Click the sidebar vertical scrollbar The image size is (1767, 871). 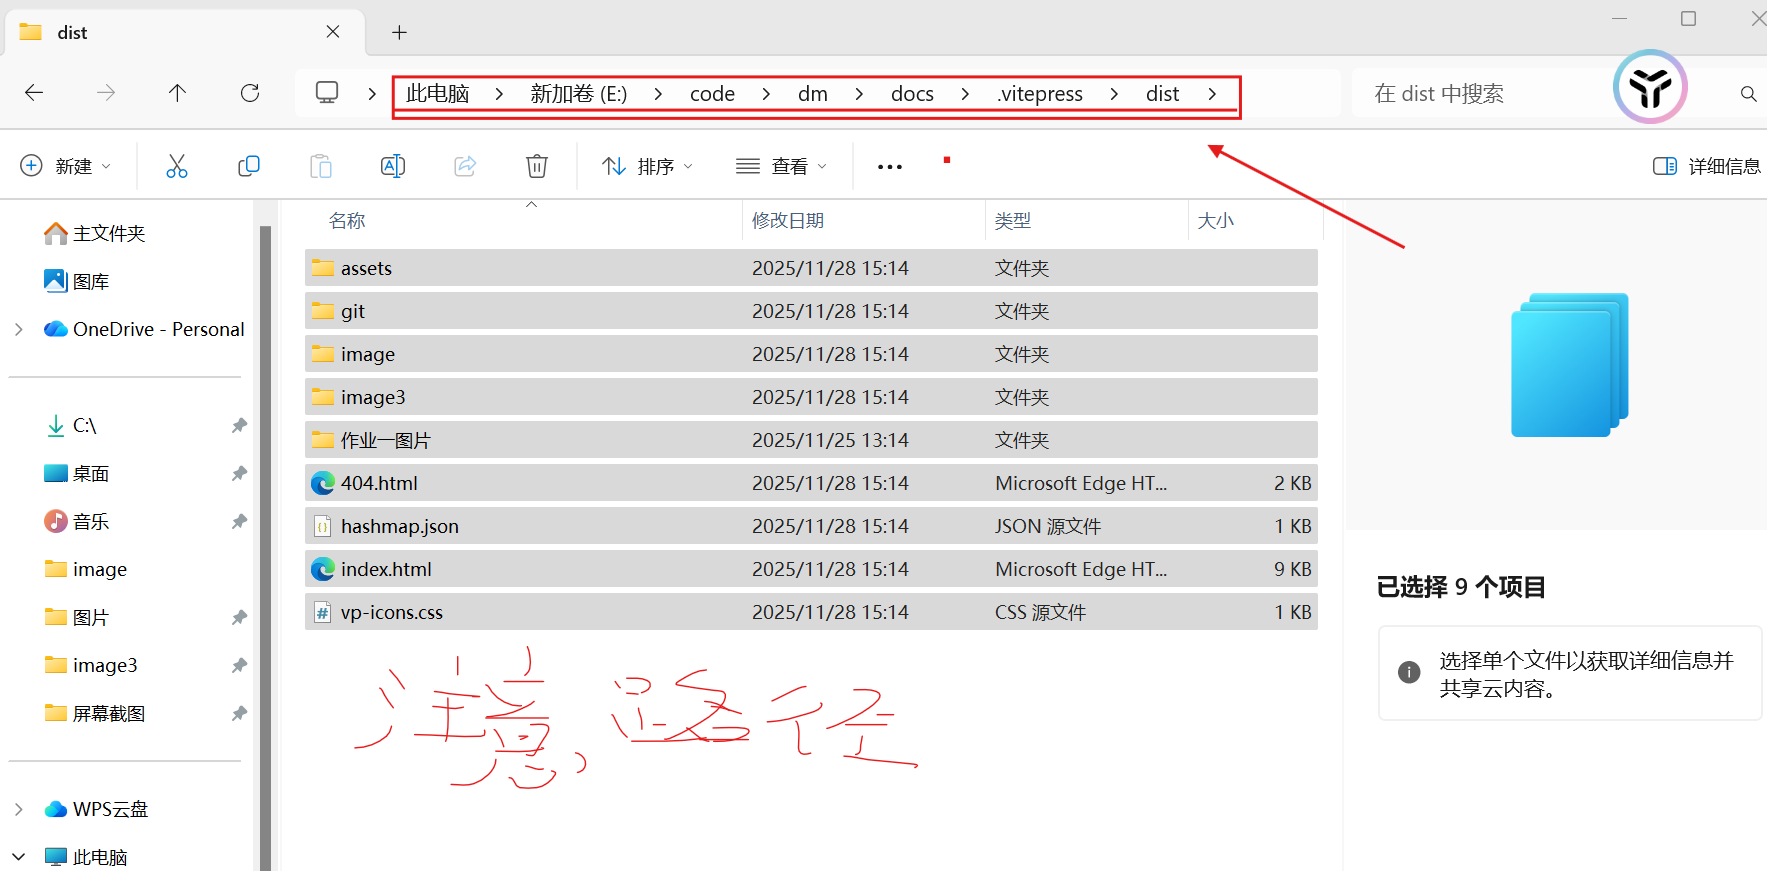(x=265, y=548)
